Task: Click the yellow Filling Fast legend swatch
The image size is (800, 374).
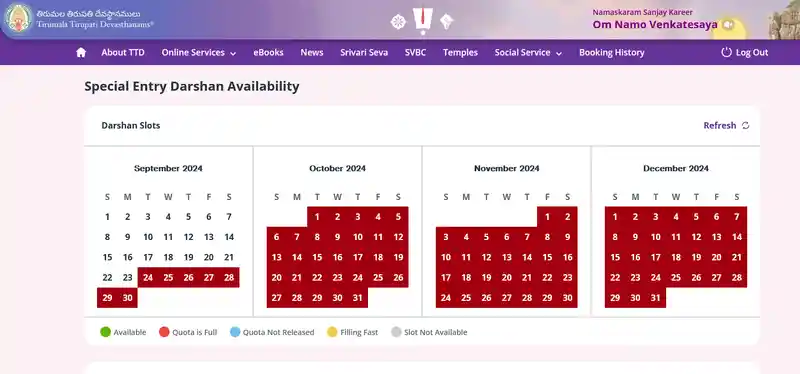Action: click(x=332, y=332)
